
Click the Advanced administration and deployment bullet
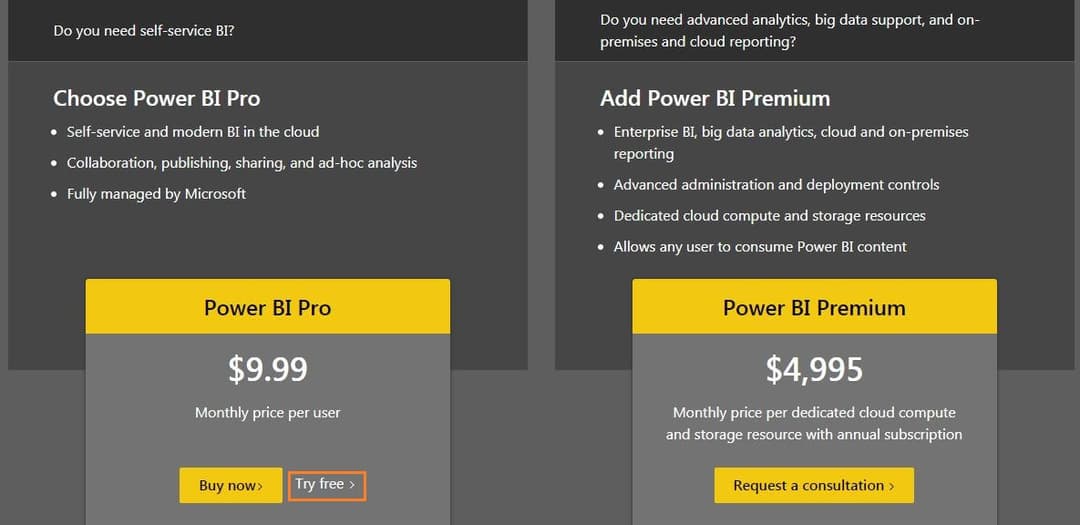(x=776, y=184)
